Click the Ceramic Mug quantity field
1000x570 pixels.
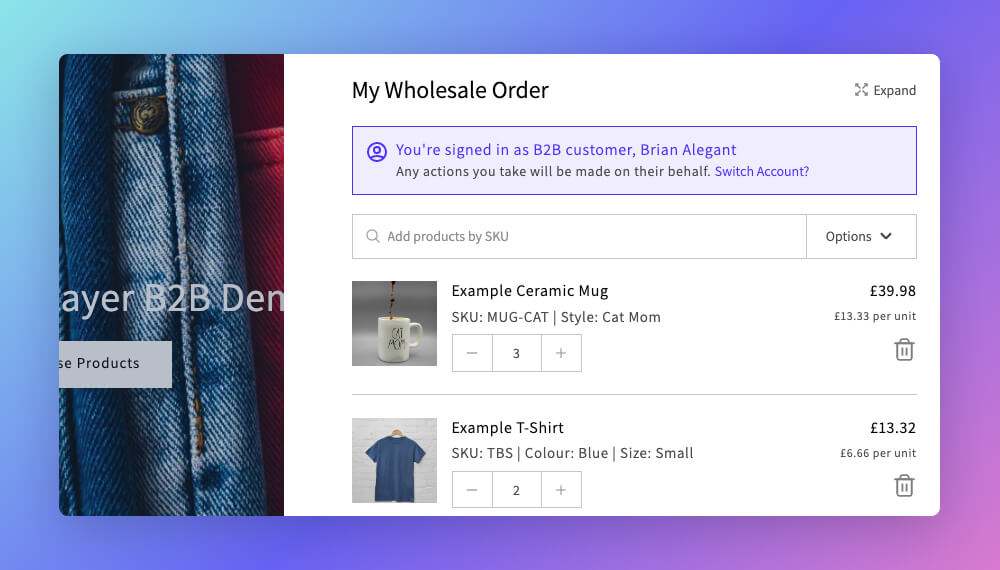point(517,353)
